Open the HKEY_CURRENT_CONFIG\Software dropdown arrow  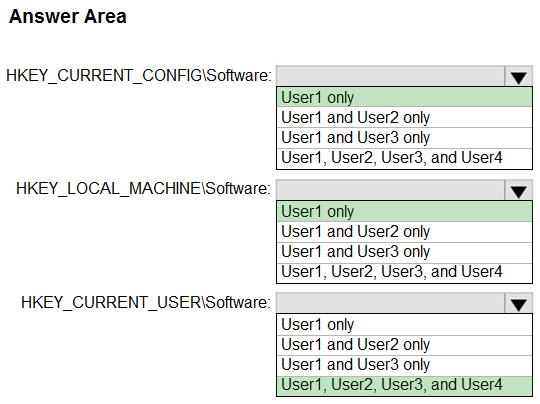(518, 76)
